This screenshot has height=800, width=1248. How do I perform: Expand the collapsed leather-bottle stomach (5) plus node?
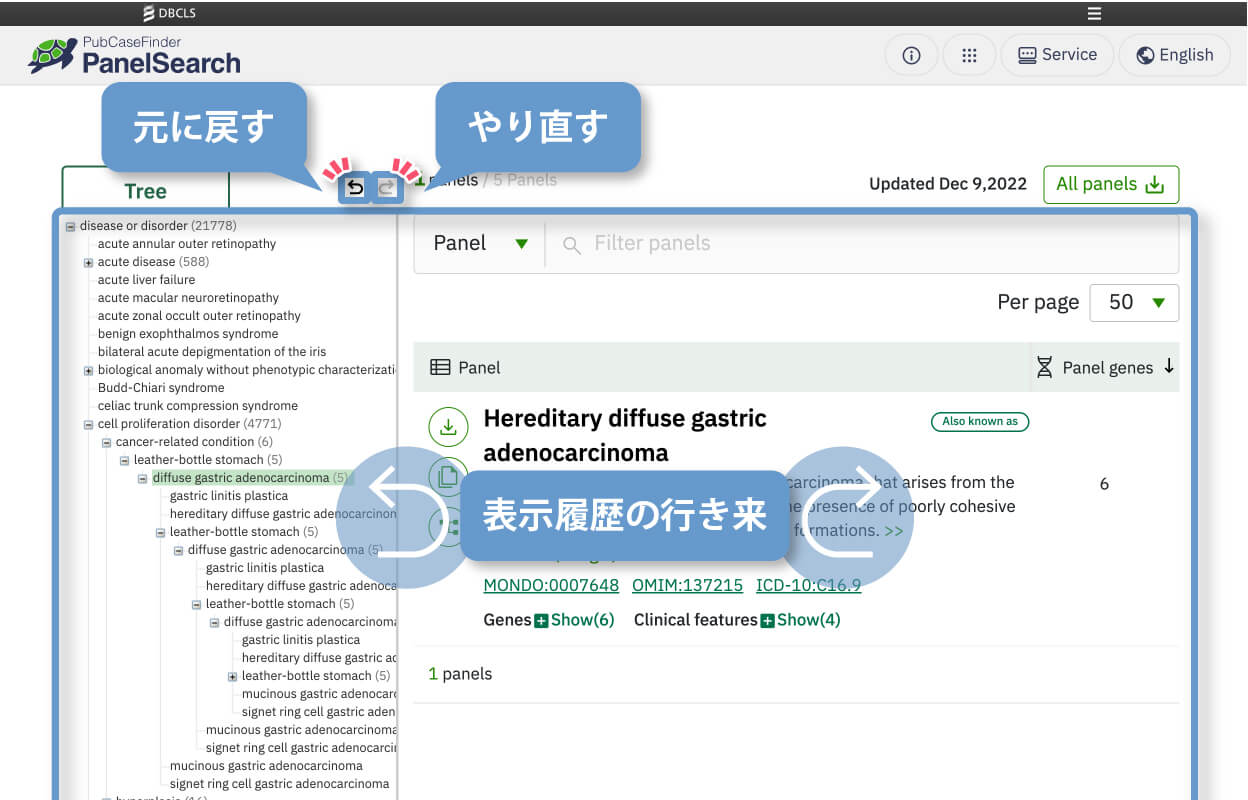232,676
